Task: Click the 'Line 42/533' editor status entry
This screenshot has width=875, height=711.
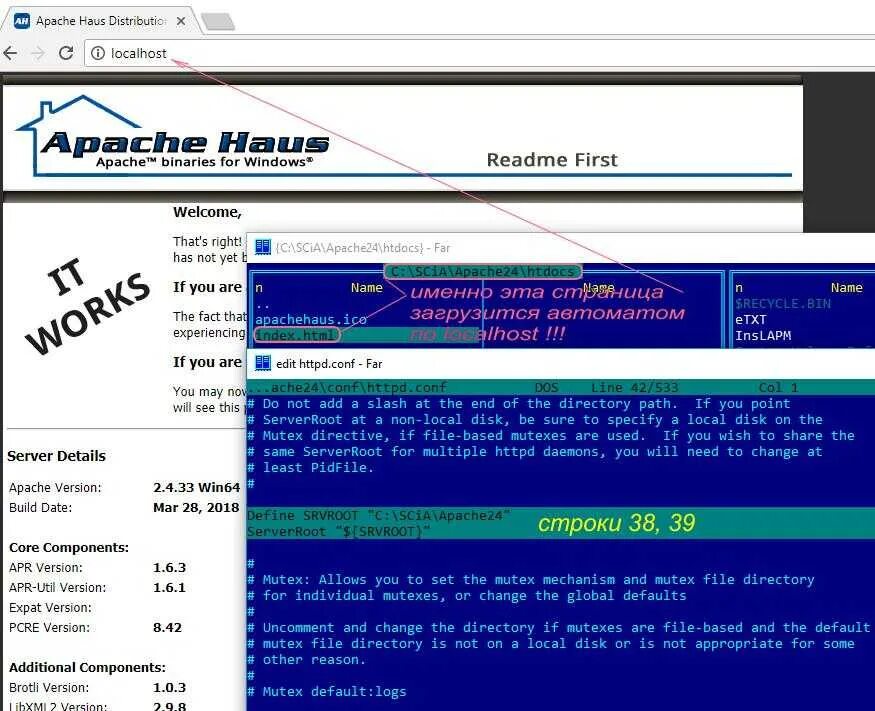Action: tap(634, 387)
